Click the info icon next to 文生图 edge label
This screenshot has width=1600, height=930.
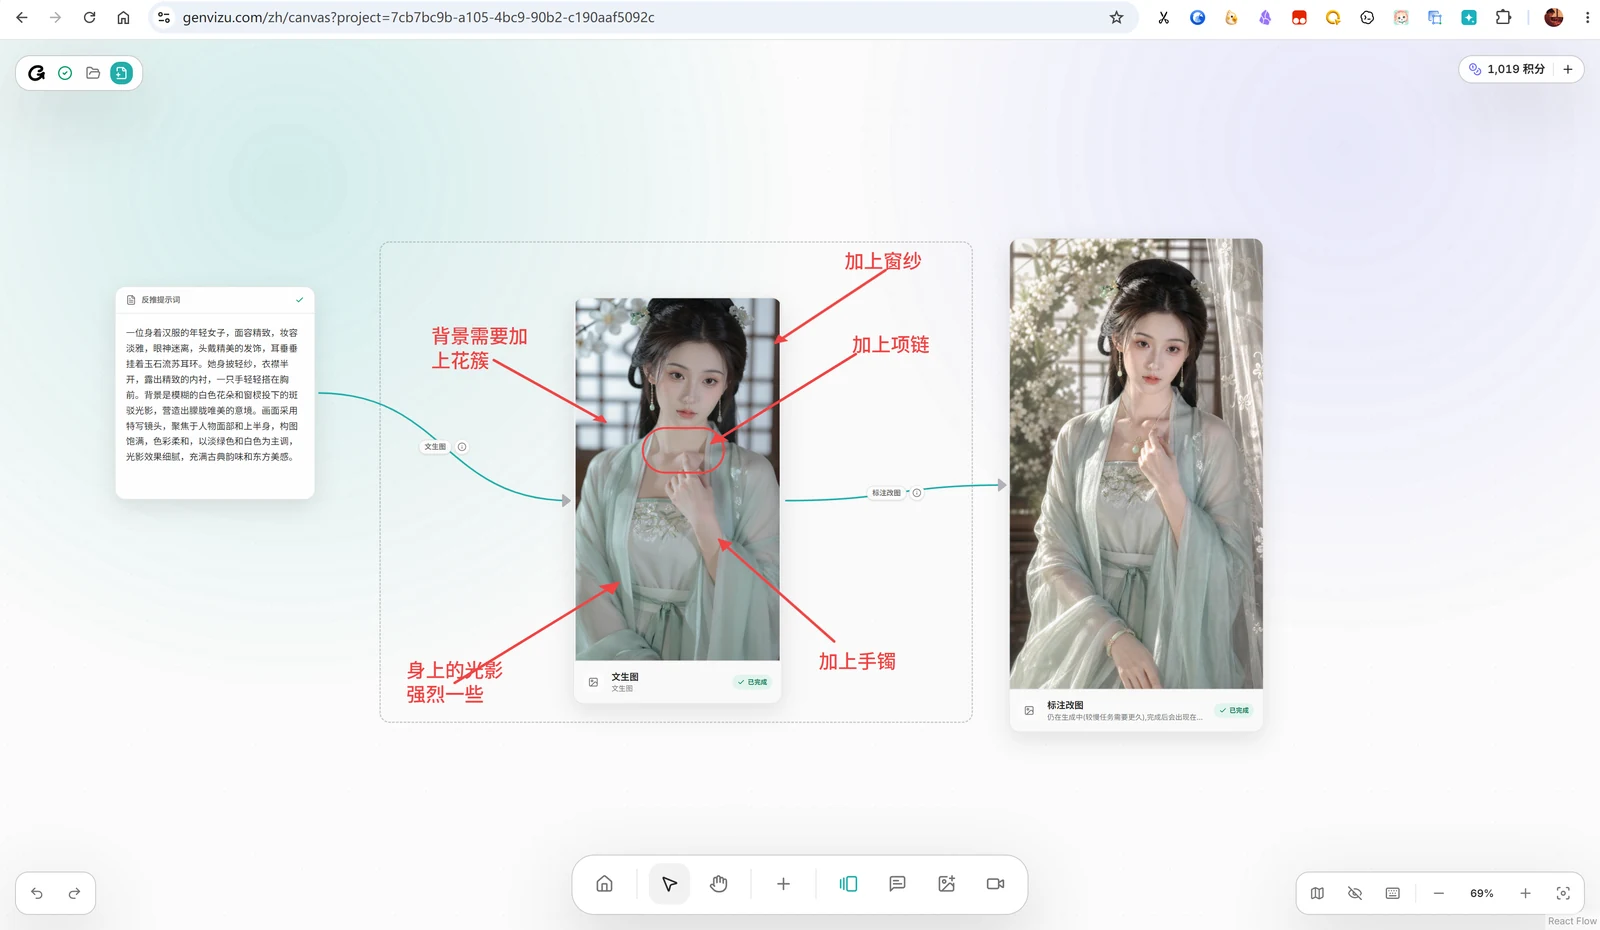click(x=462, y=447)
